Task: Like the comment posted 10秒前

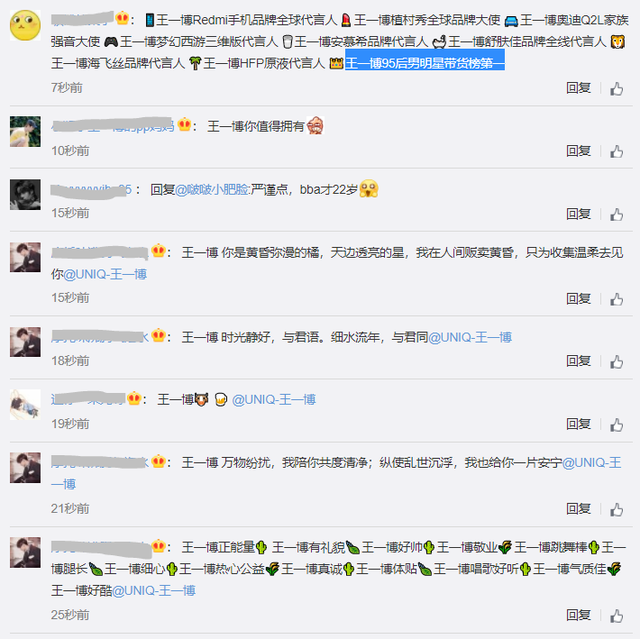Action: click(616, 151)
